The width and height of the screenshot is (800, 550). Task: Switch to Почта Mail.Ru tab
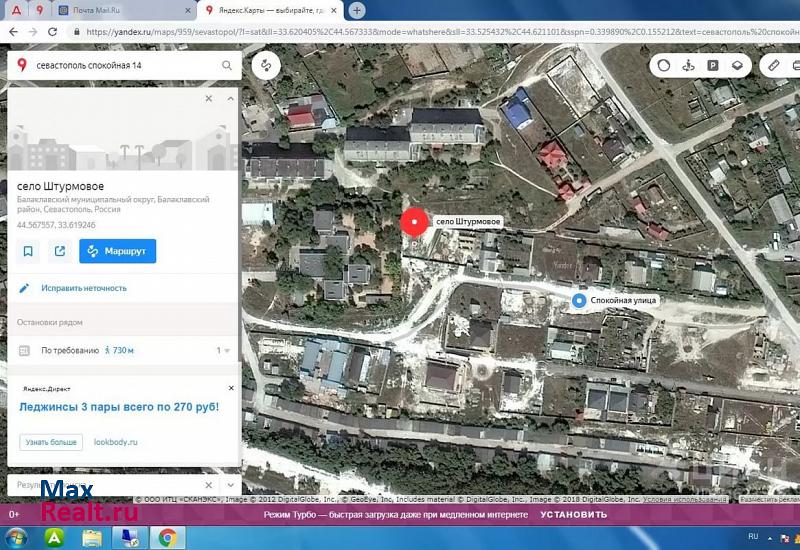pyautogui.click(x=119, y=10)
